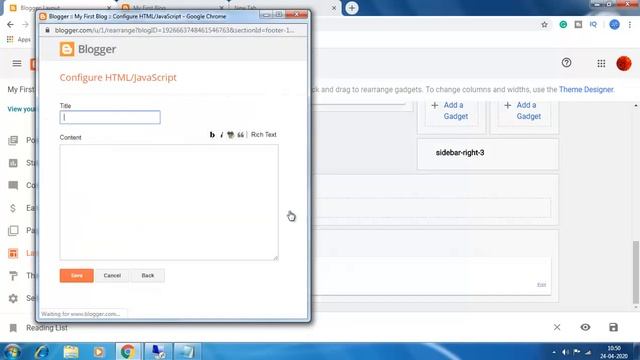Image resolution: width=640 pixels, height=360 pixels.
Task: Open File Explorer from taskbar
Action: coord(71,351)
